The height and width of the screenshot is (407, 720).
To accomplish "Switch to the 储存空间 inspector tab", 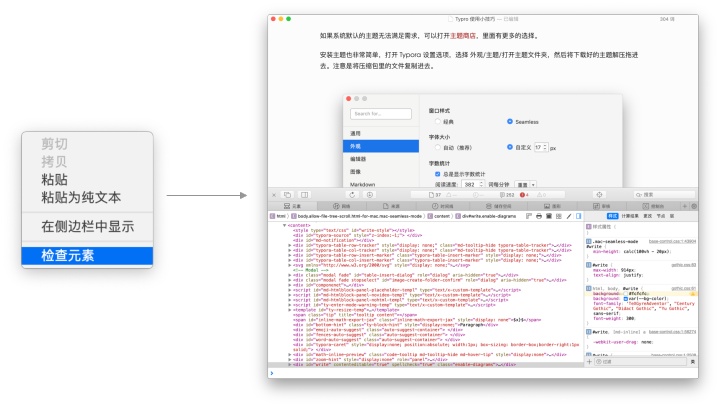I will (x=499, y=206).
